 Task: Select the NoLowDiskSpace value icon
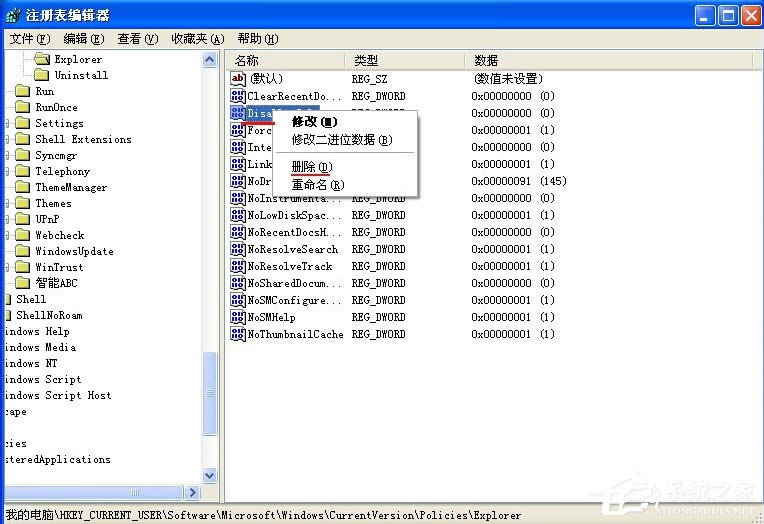tap(238, 215)
